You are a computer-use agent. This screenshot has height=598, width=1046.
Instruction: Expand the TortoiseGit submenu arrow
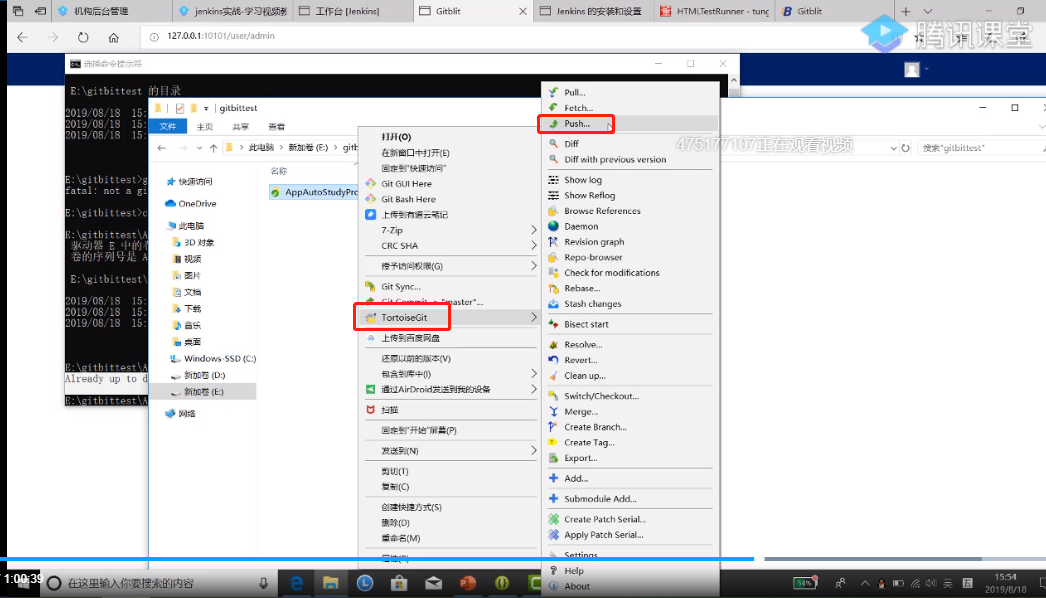(x=534, y=318)
